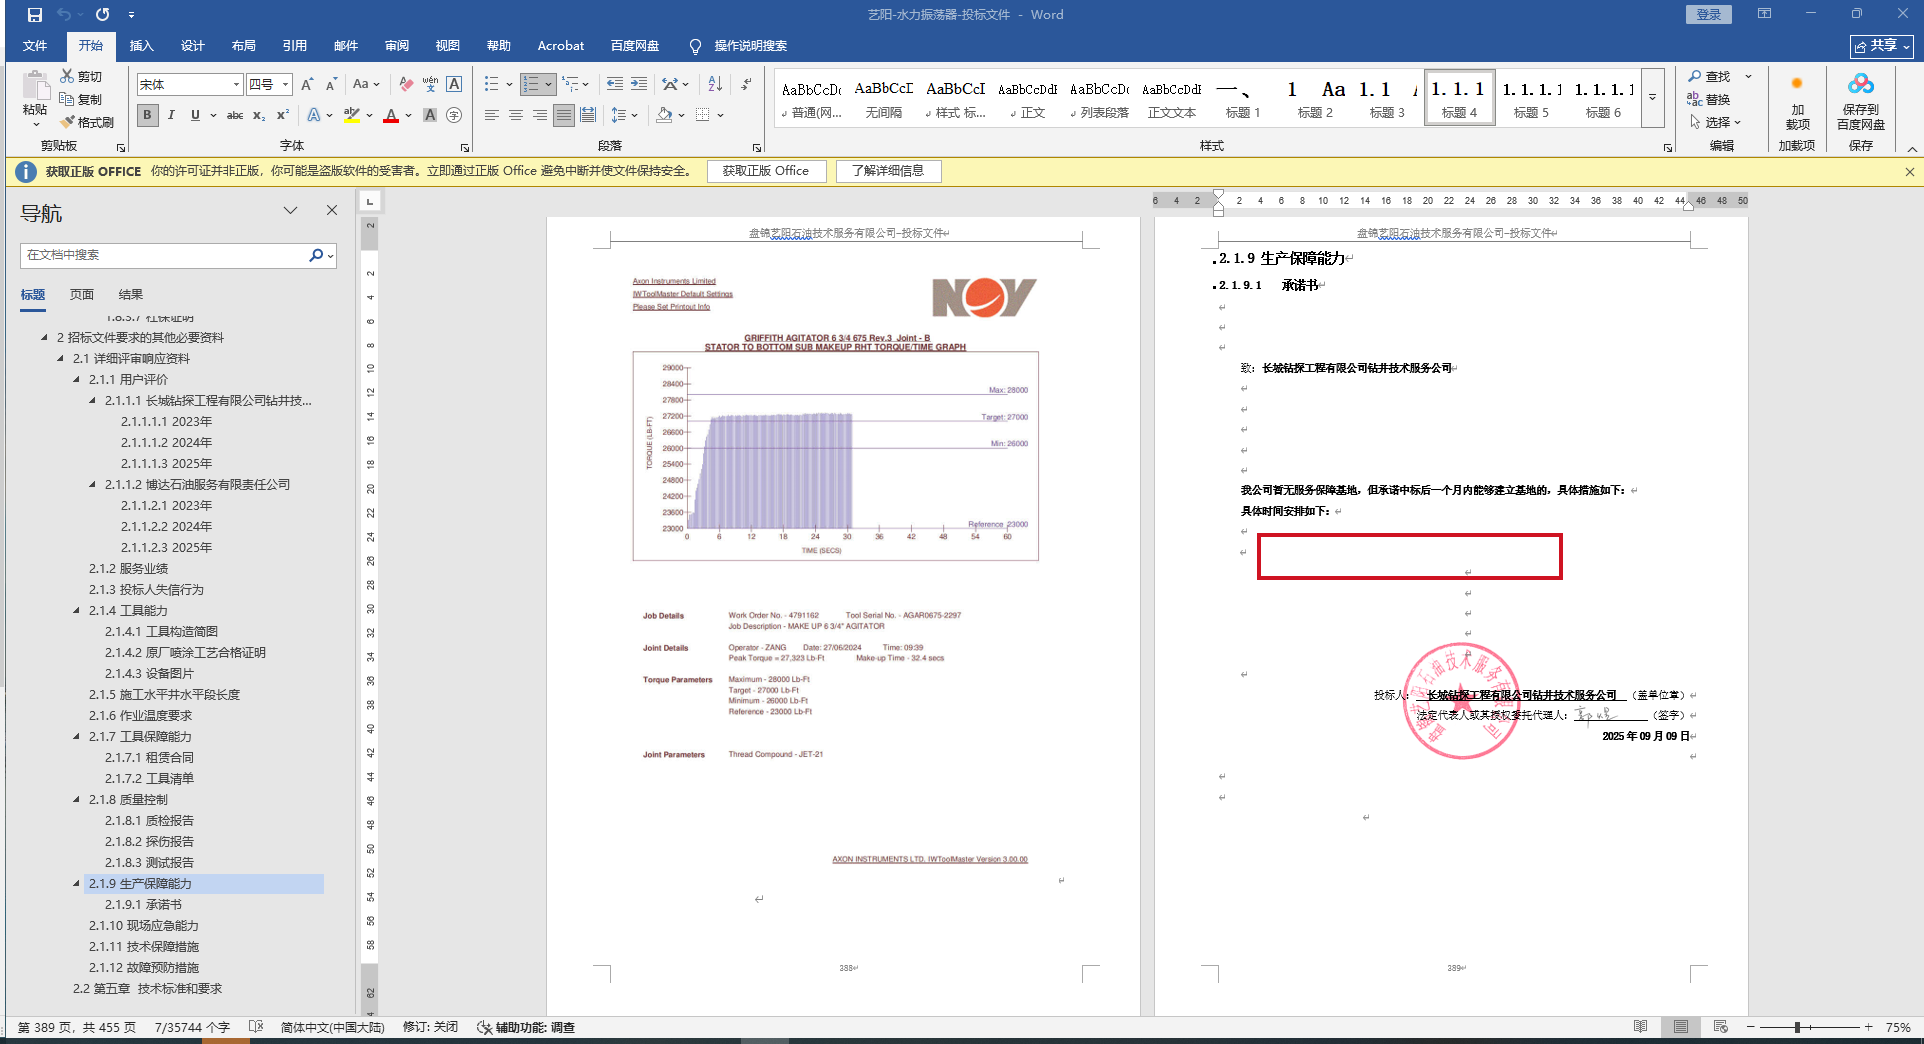Image resolution: width=1924 pixels, height=1044 pixels.
Task: Click the spelling proofing icon in status bar
Action: coord(255,1027)
